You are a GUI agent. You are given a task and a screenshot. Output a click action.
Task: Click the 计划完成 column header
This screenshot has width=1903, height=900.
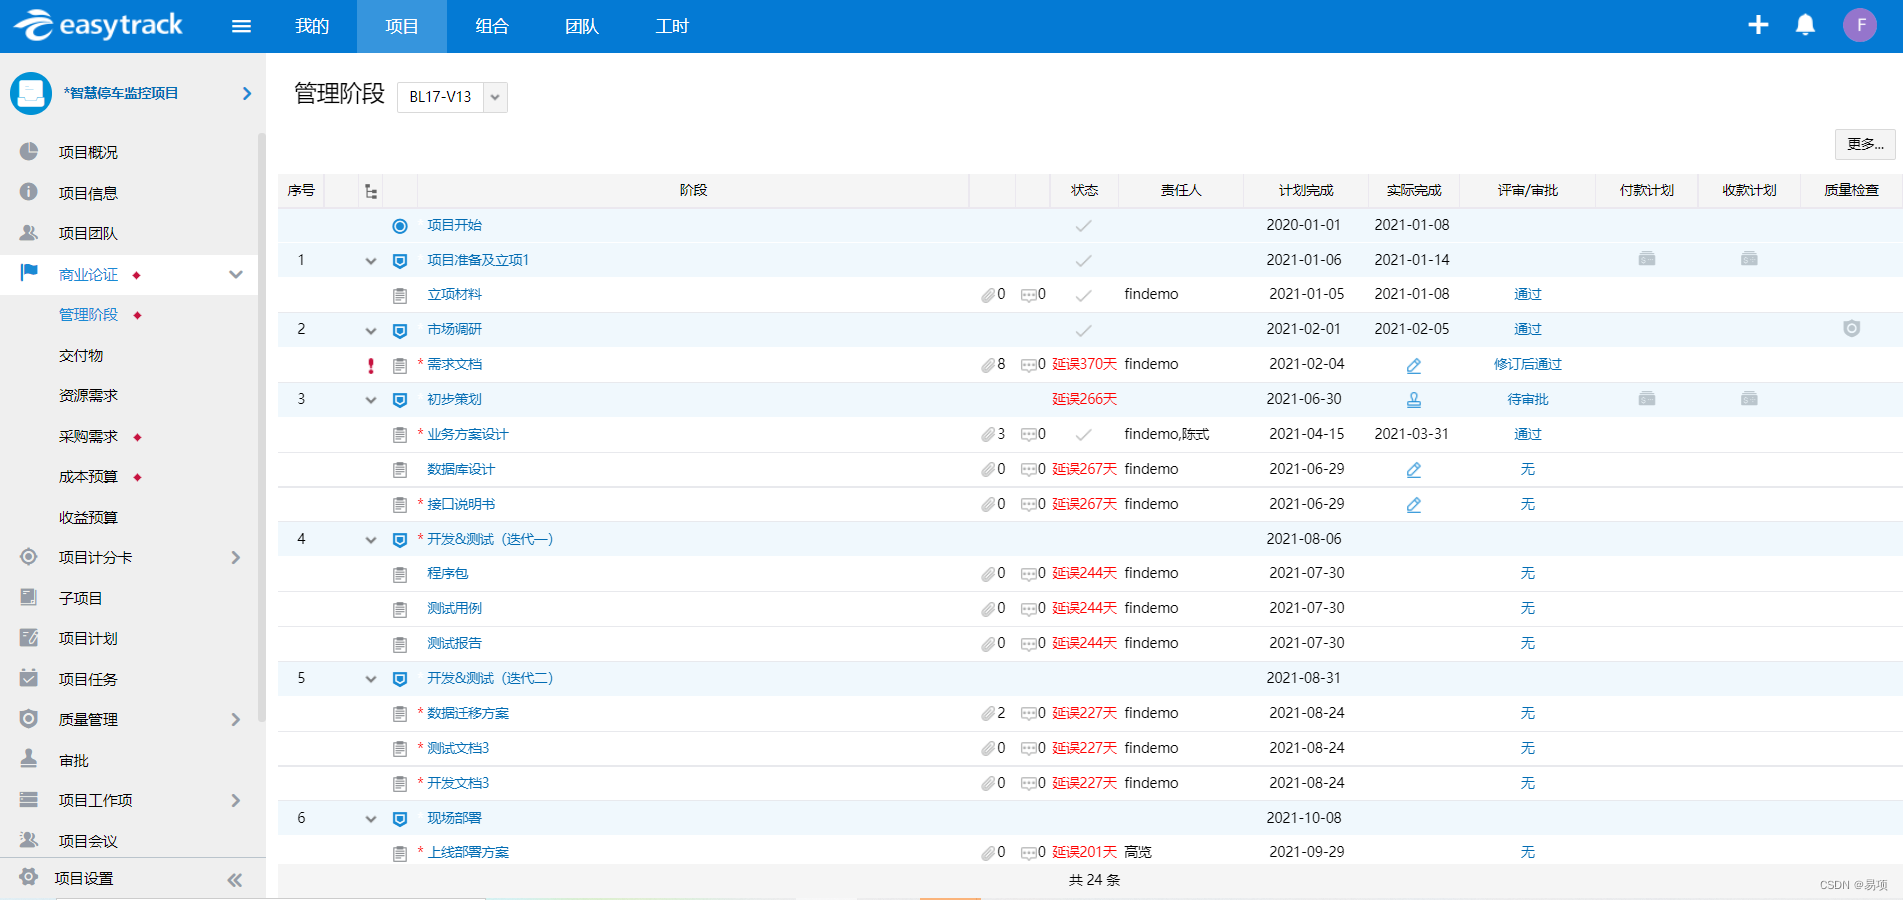point(1305,190)
